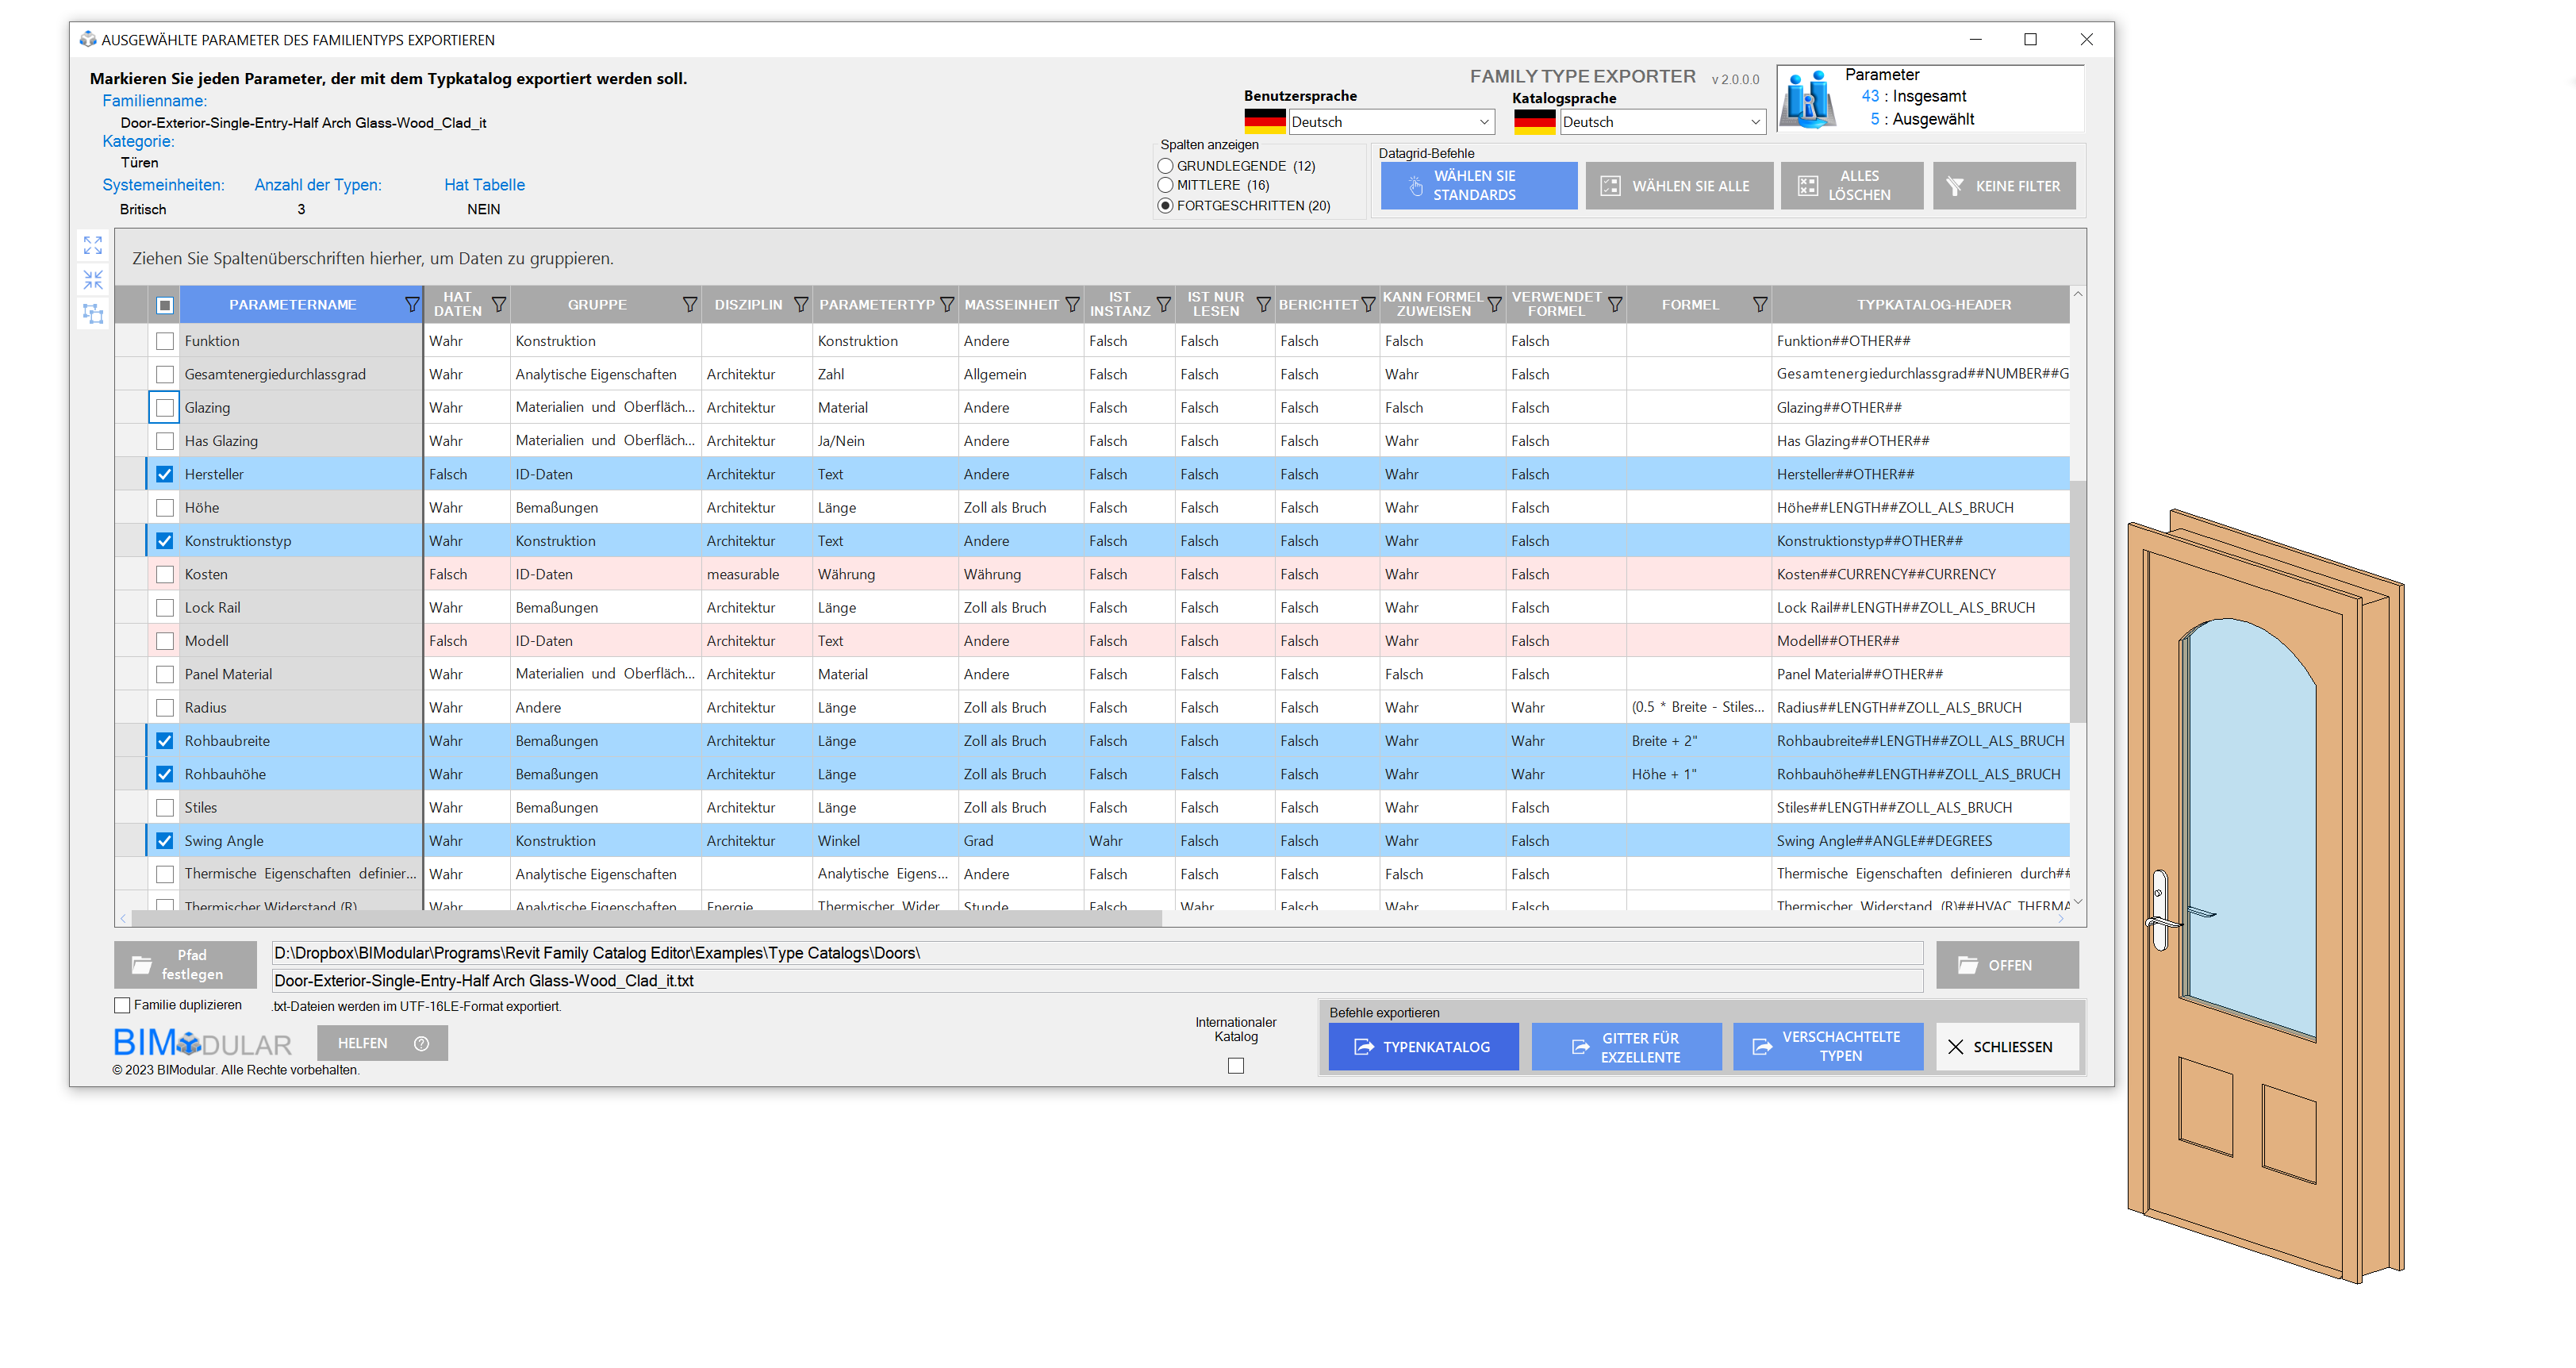Open filter icon on Masseinheit column
This screenshot has width=2576, height=1368.
tap(1071, 304)
